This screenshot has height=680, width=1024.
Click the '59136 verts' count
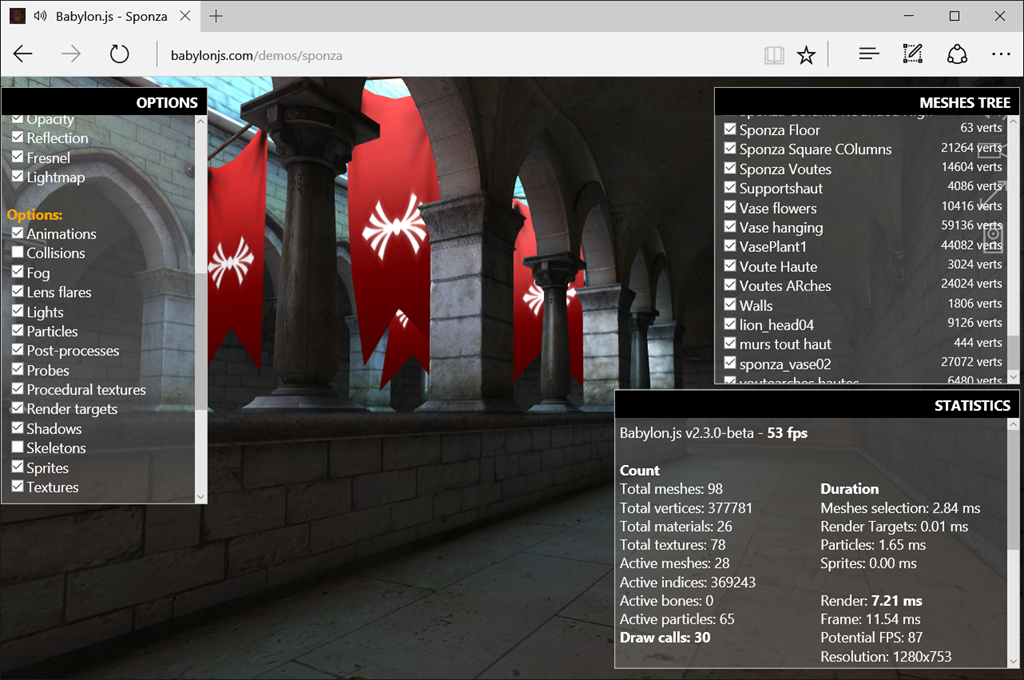971,225
